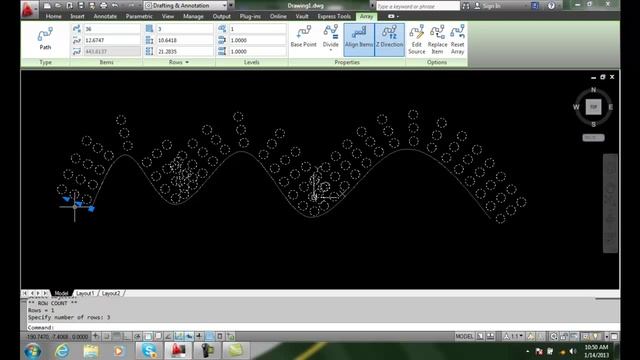Click the TOP face of the ViewCube
Viewport: 640px width, 360px height.
point(593,107)
